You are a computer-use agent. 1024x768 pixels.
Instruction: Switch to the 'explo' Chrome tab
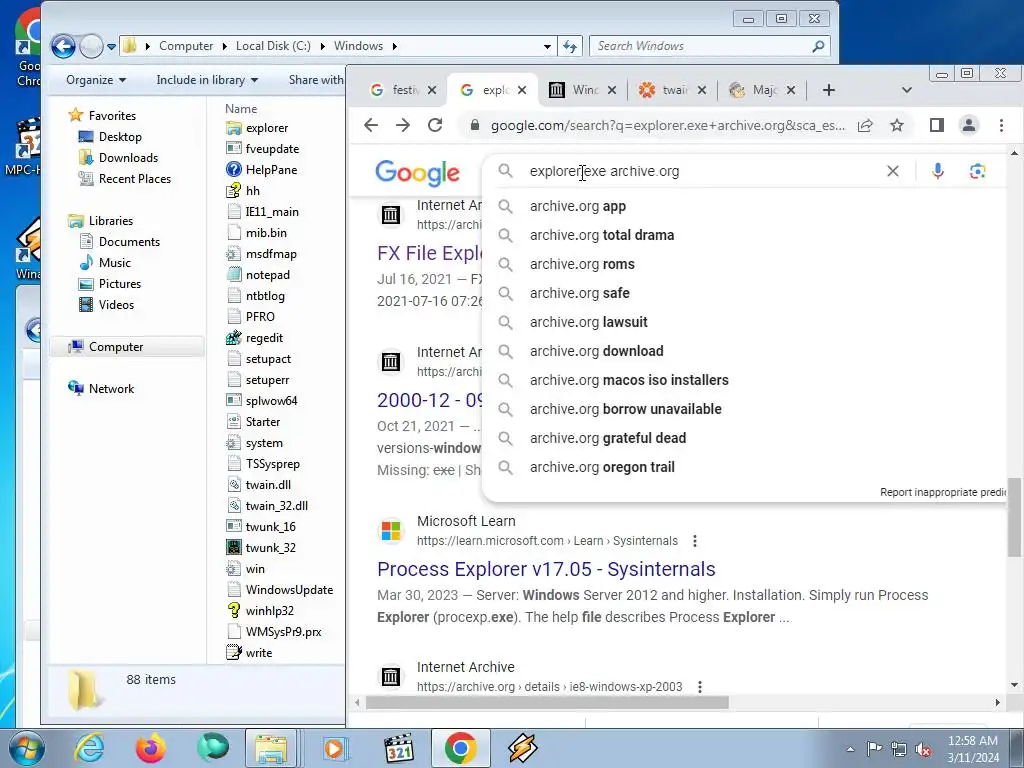[494, 90]
